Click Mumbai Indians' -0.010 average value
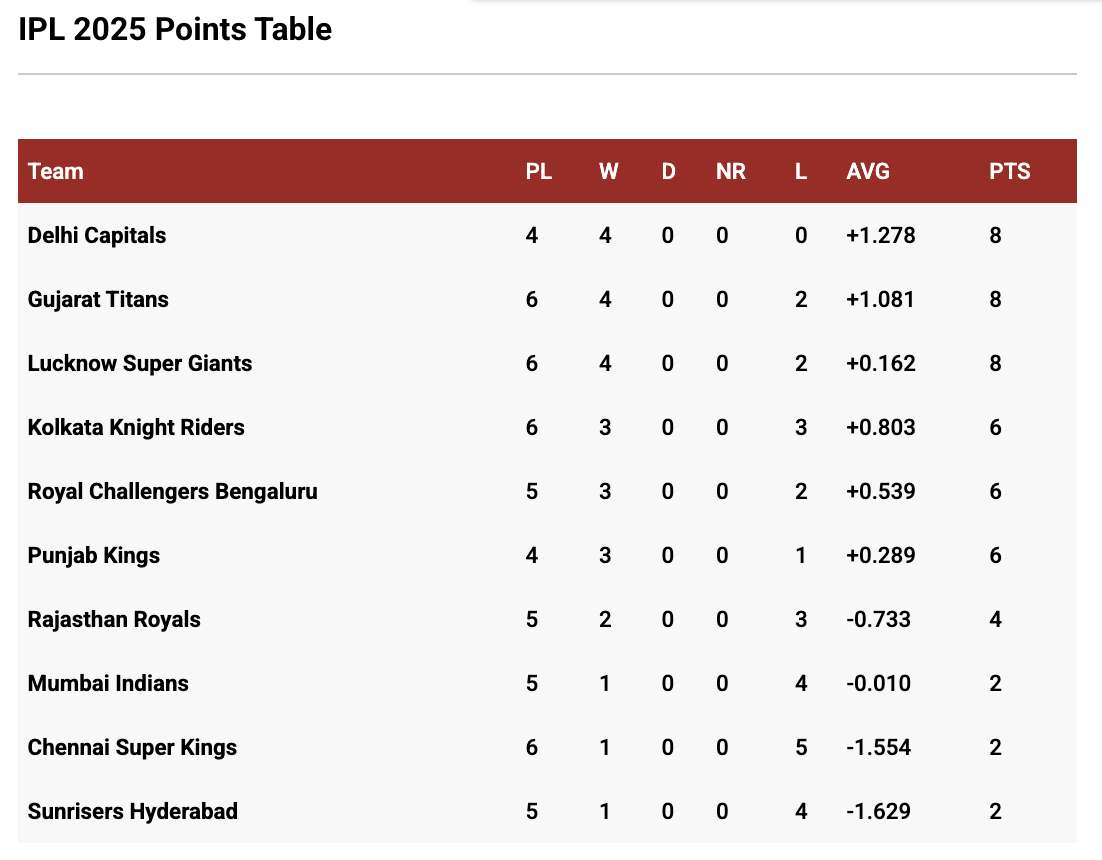The width and height of the screenshot is (1102, 860). (x=878, y=684)
